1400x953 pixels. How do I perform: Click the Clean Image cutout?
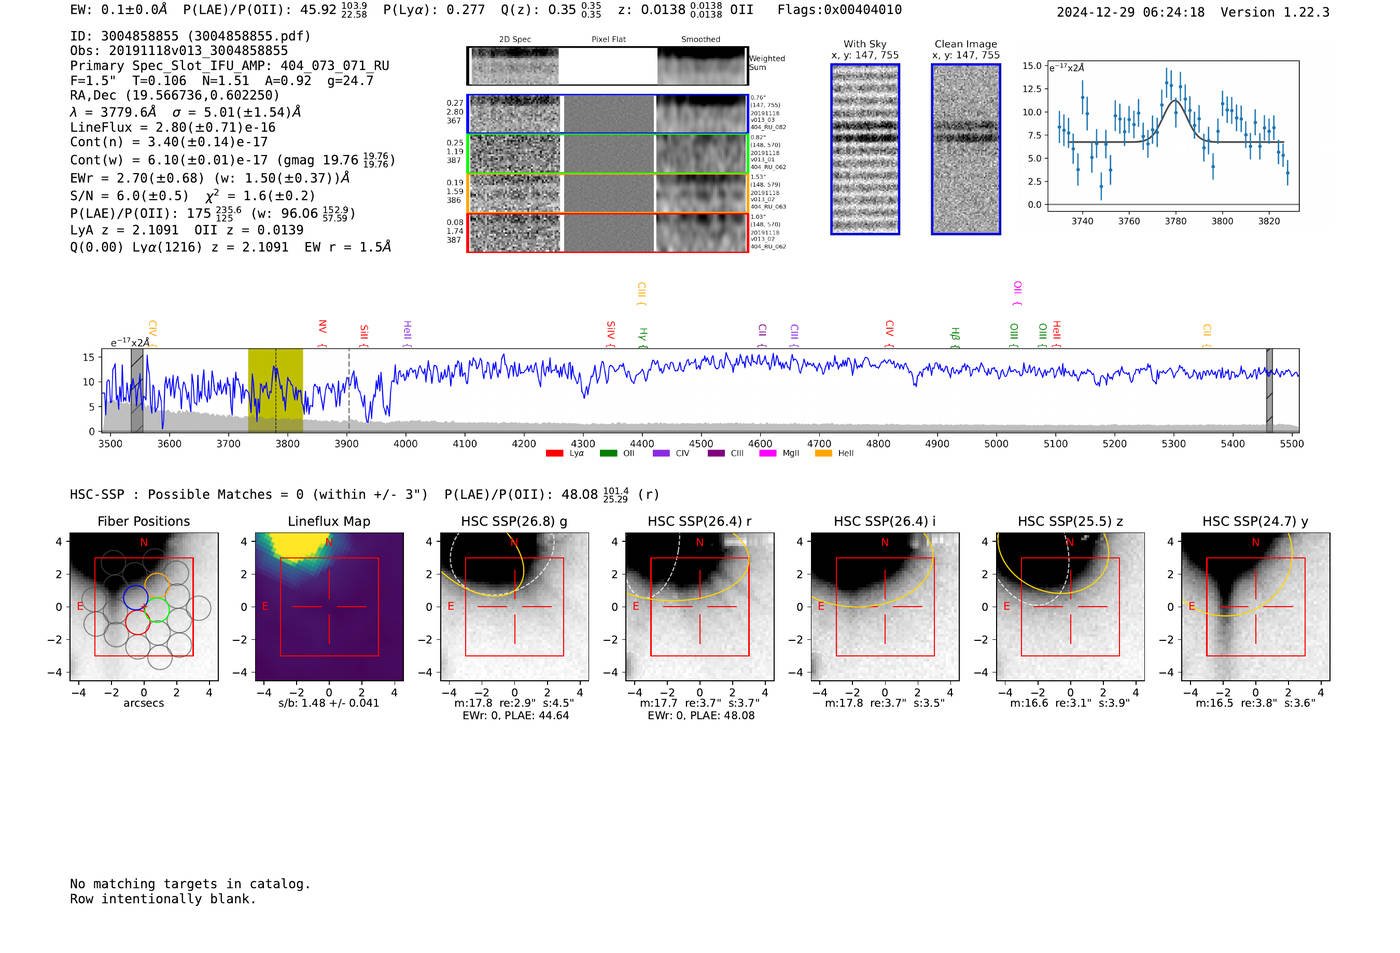966,149
